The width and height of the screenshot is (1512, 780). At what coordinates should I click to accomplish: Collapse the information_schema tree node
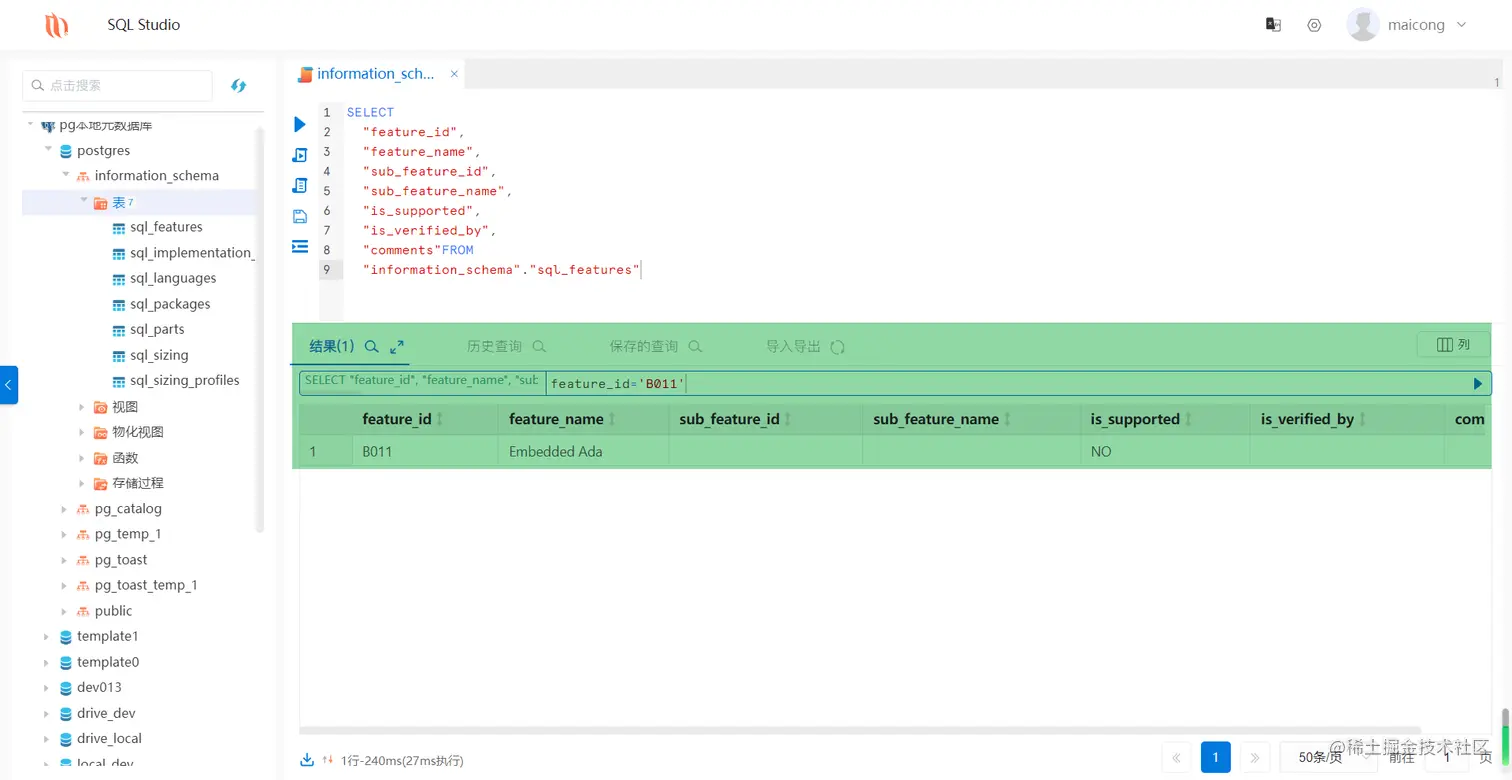click(64, 175)
